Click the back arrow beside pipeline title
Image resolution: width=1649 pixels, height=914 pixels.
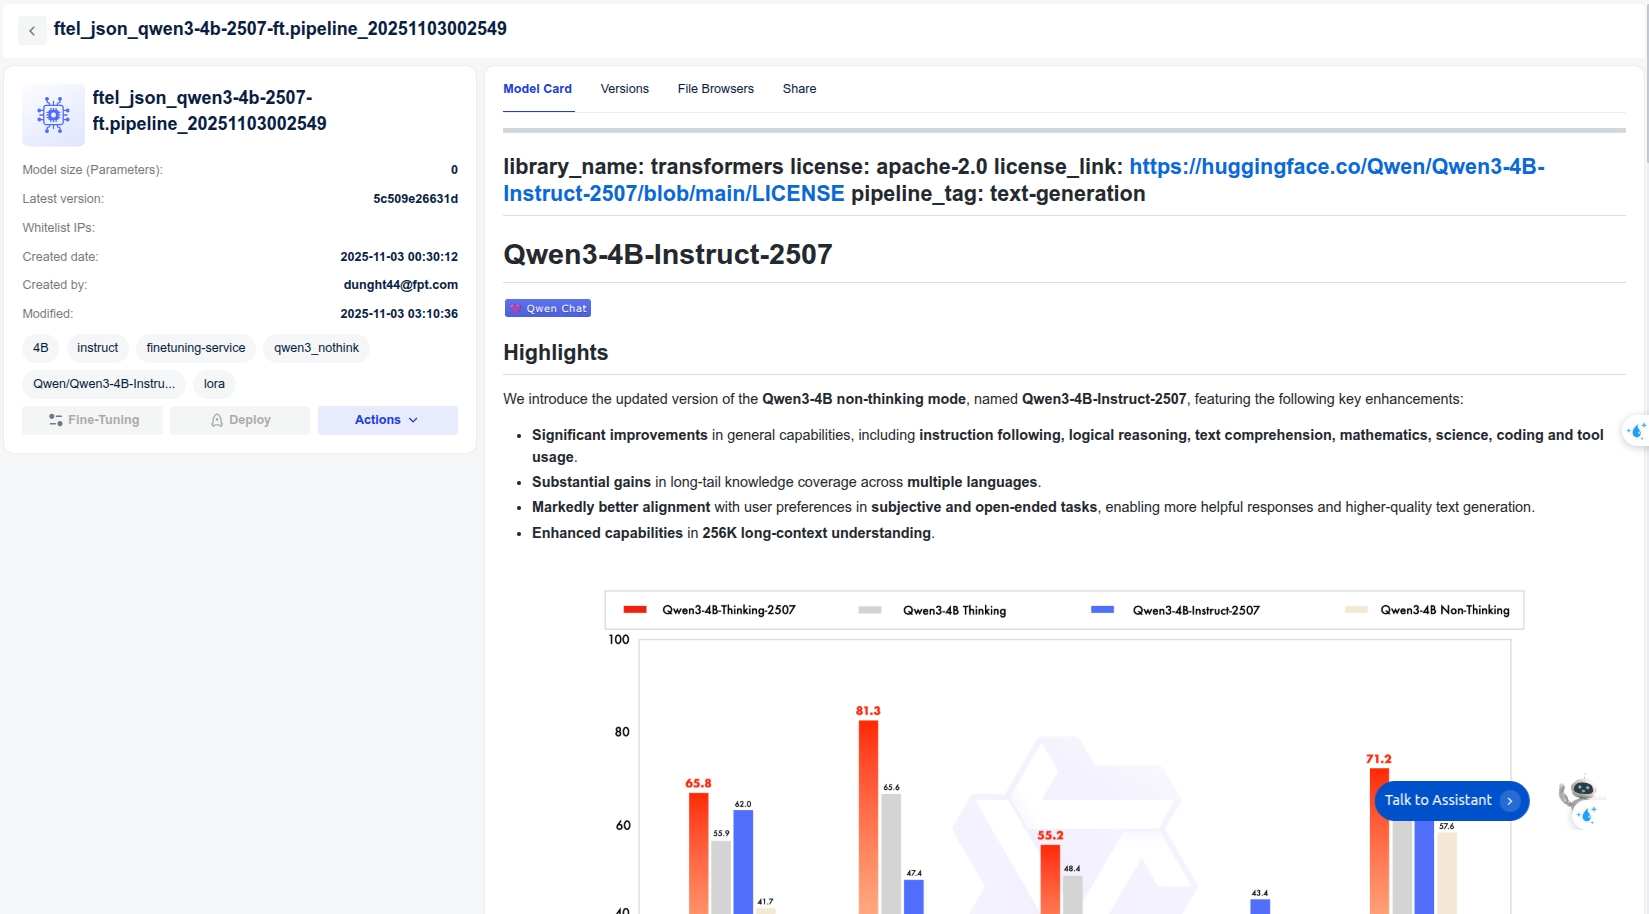[32, 30]
